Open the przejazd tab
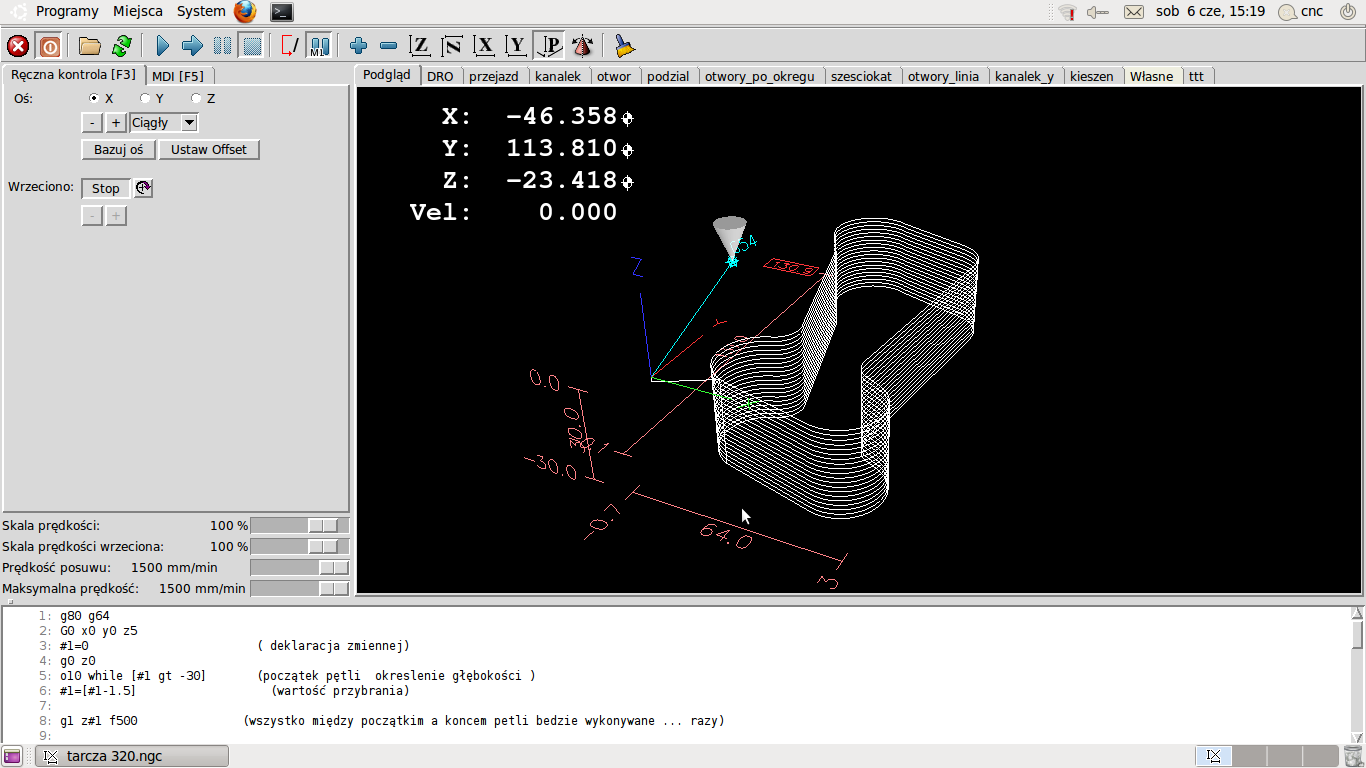The width and height of the screenshot is (1366, 768). [494, 76]
